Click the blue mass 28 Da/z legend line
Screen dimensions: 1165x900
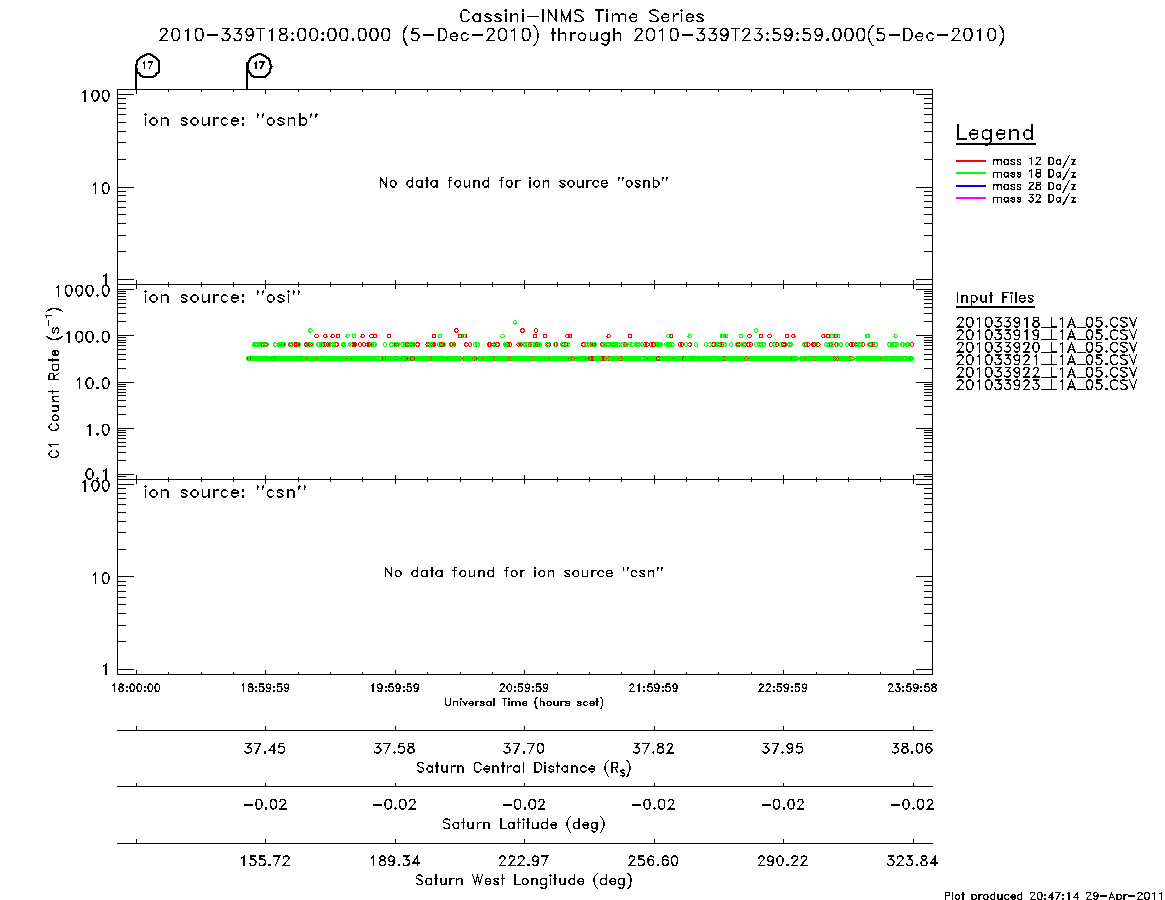pyautogui.click(x=970, y=187)
